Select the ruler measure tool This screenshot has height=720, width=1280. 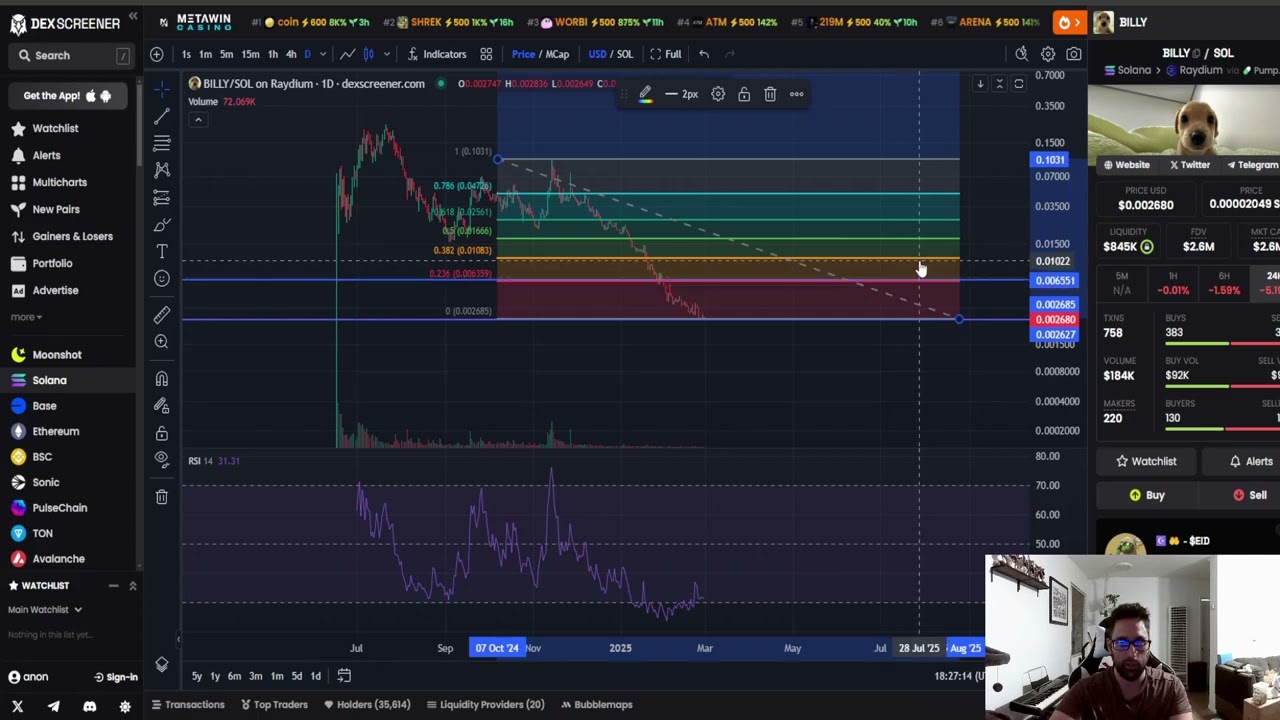point(162,315)
